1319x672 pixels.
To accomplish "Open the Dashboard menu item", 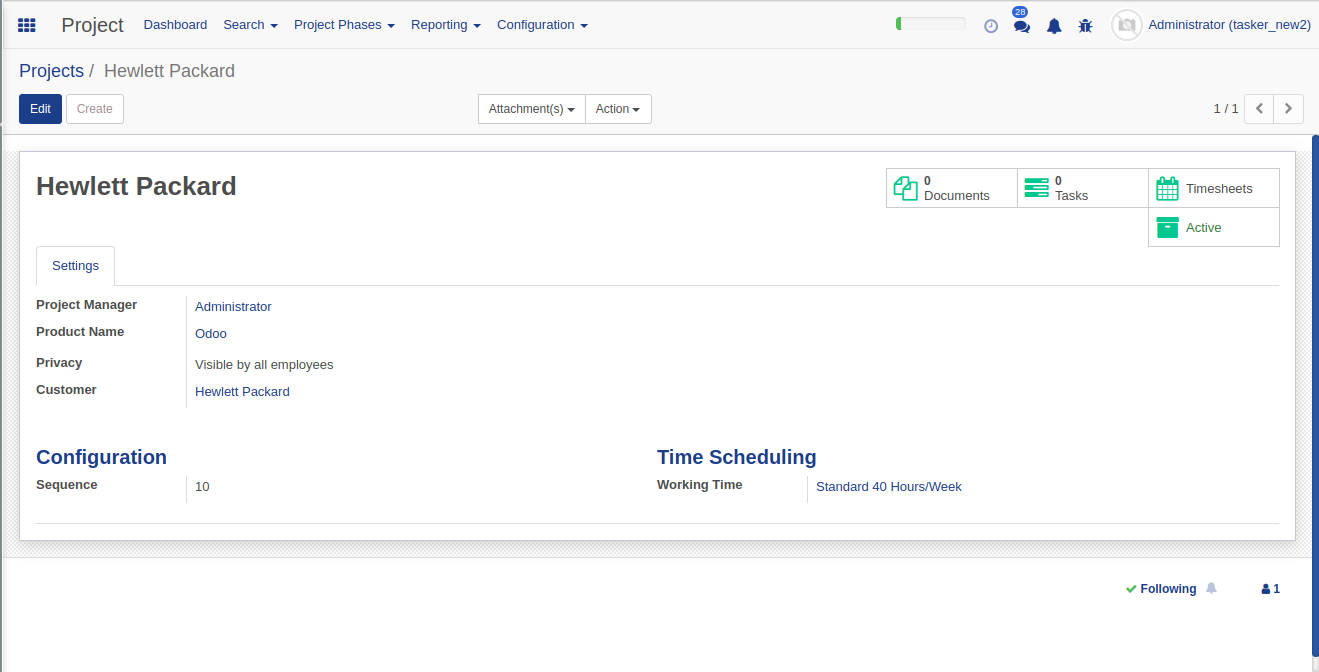I will click(175, 25).
